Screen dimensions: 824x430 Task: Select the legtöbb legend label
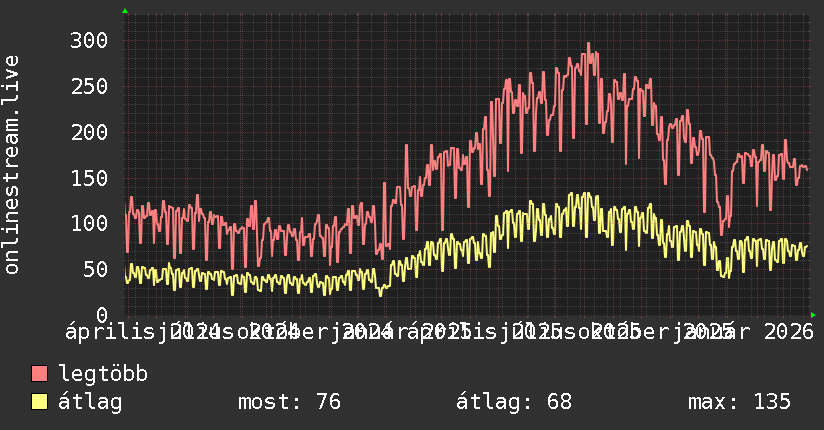coord(104,373)
